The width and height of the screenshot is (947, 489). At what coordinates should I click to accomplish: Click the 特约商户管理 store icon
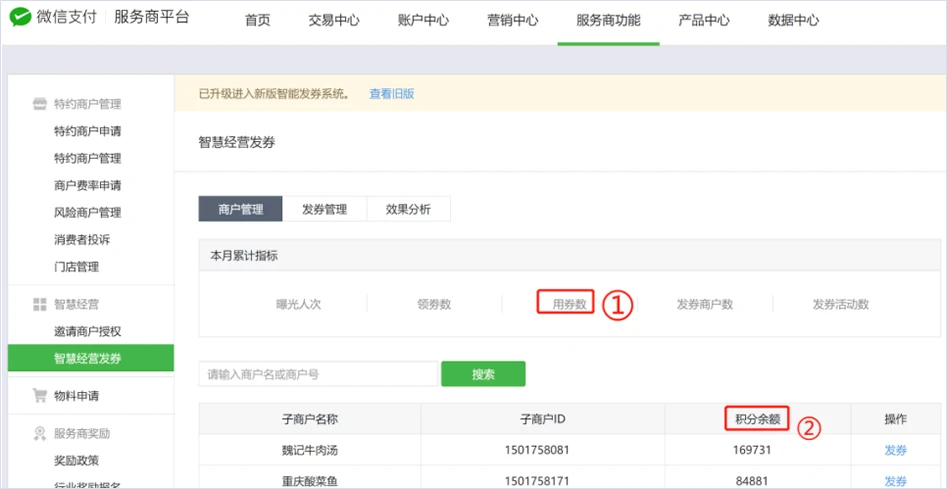pyautogui.click(x=40, y=104)
